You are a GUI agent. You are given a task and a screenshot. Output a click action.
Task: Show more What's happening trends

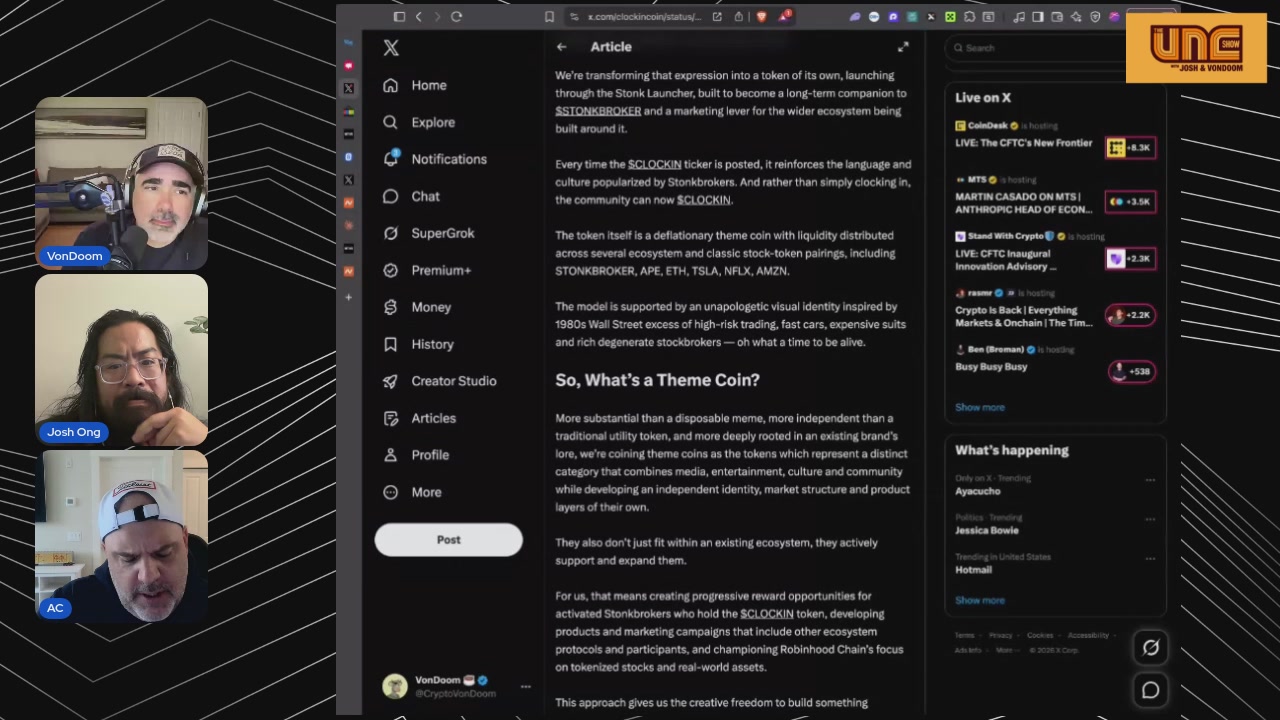tap(980, 600)
